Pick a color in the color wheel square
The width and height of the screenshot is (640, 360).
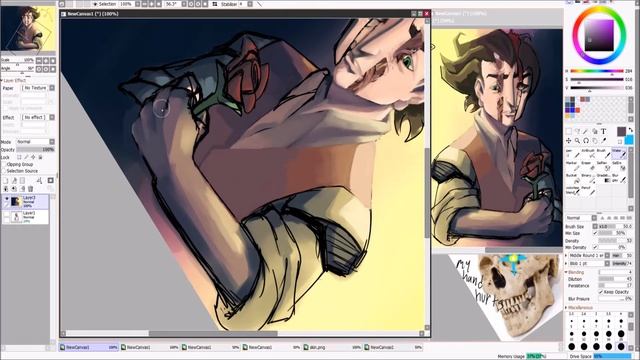click(x=599, y=36)
